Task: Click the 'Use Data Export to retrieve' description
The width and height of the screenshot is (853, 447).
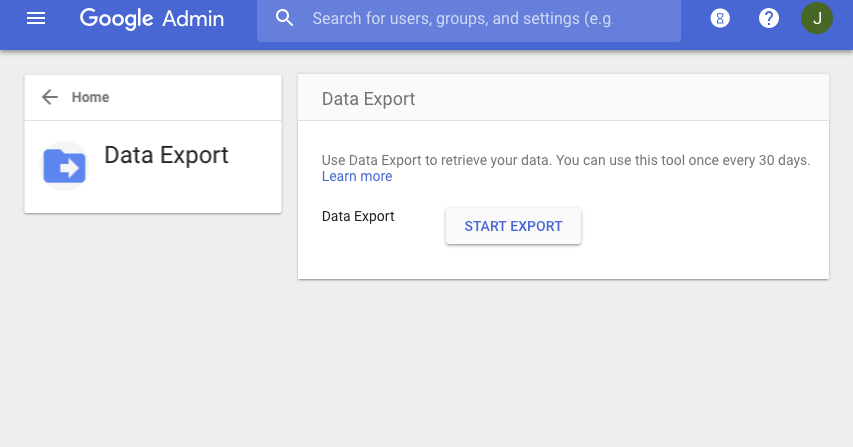Action: [566, 160]
